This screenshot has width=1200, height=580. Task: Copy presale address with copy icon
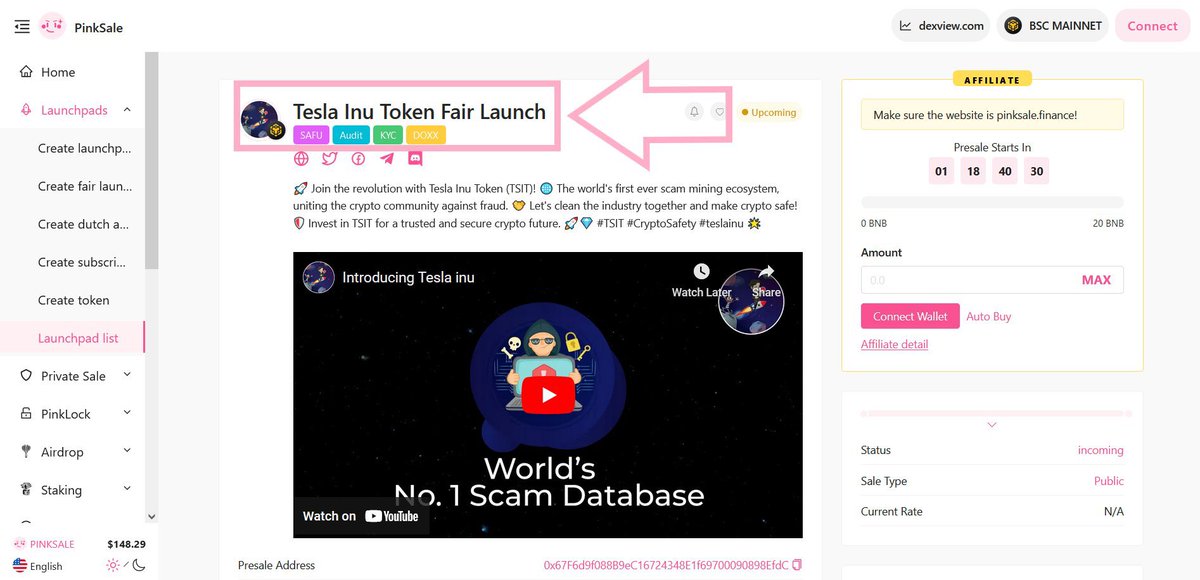[x=797, y=565]
